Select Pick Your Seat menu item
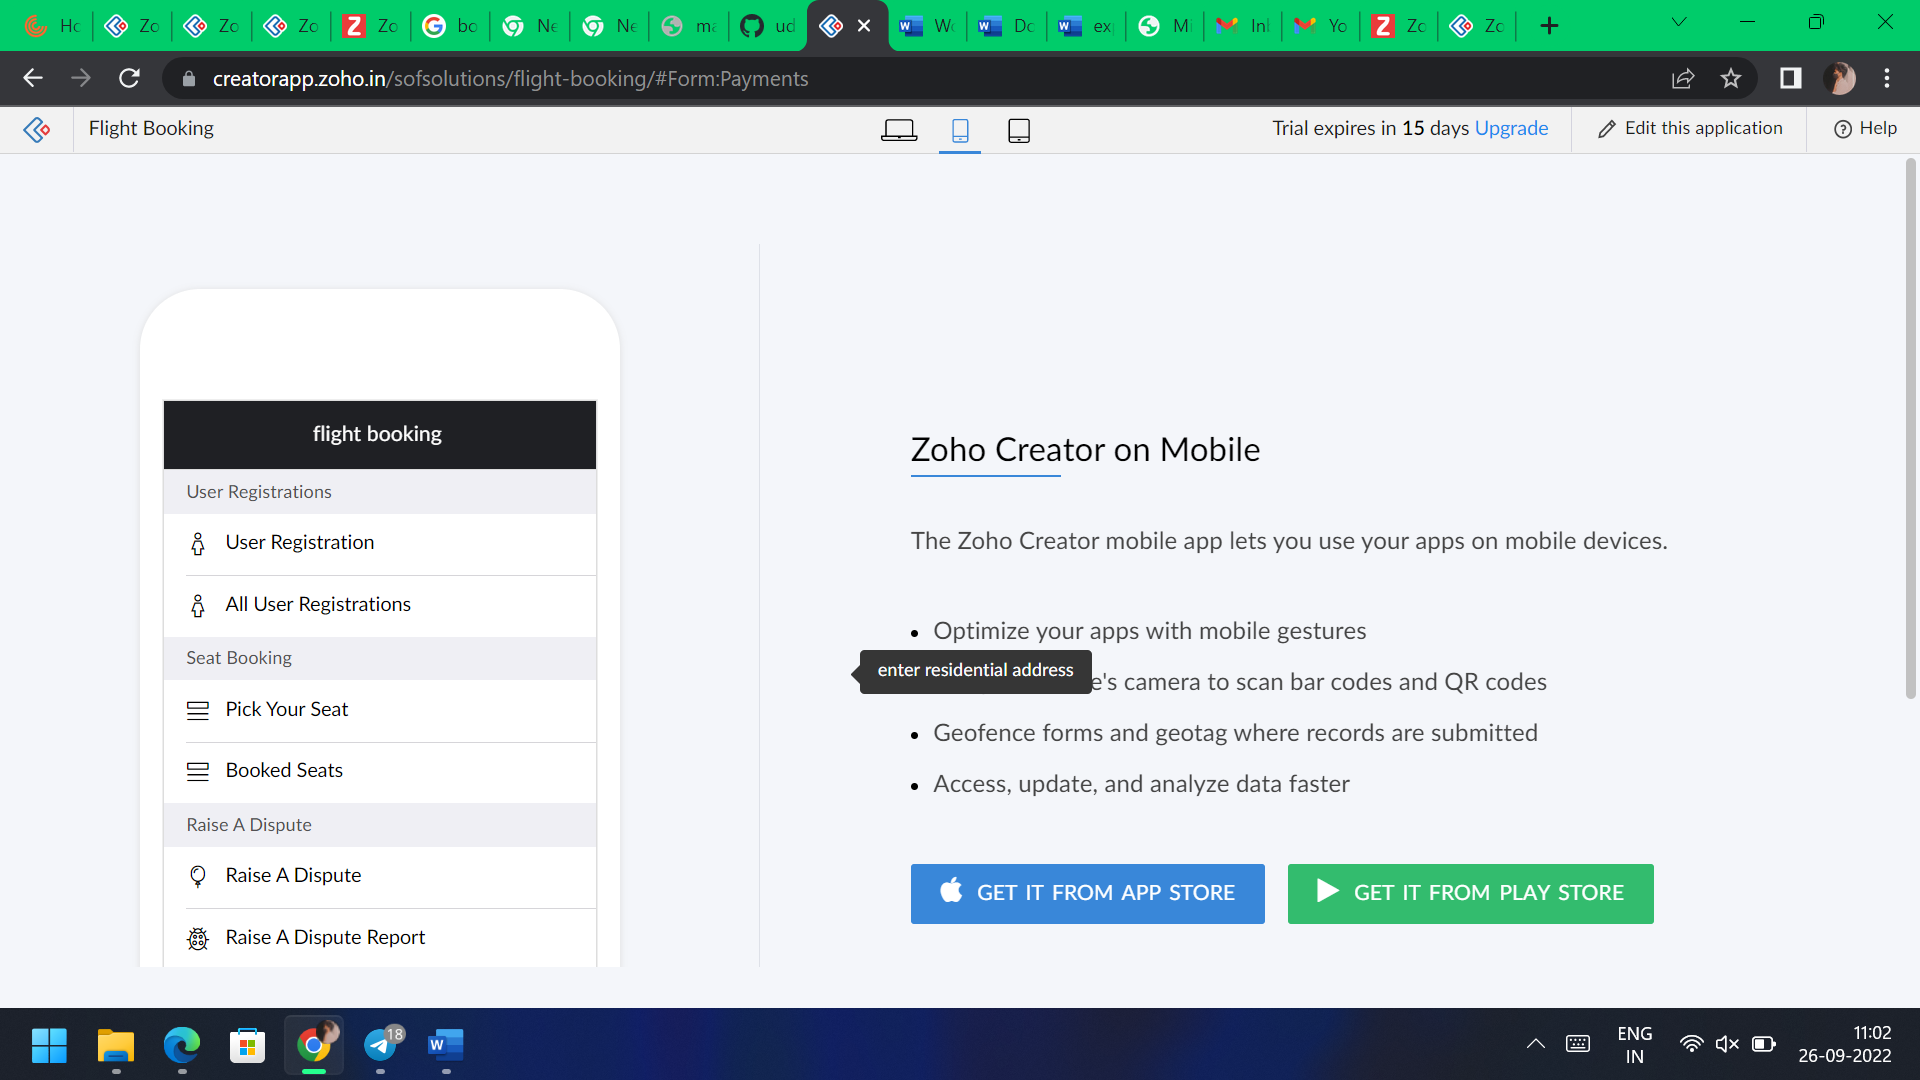 tap(286, 709)
